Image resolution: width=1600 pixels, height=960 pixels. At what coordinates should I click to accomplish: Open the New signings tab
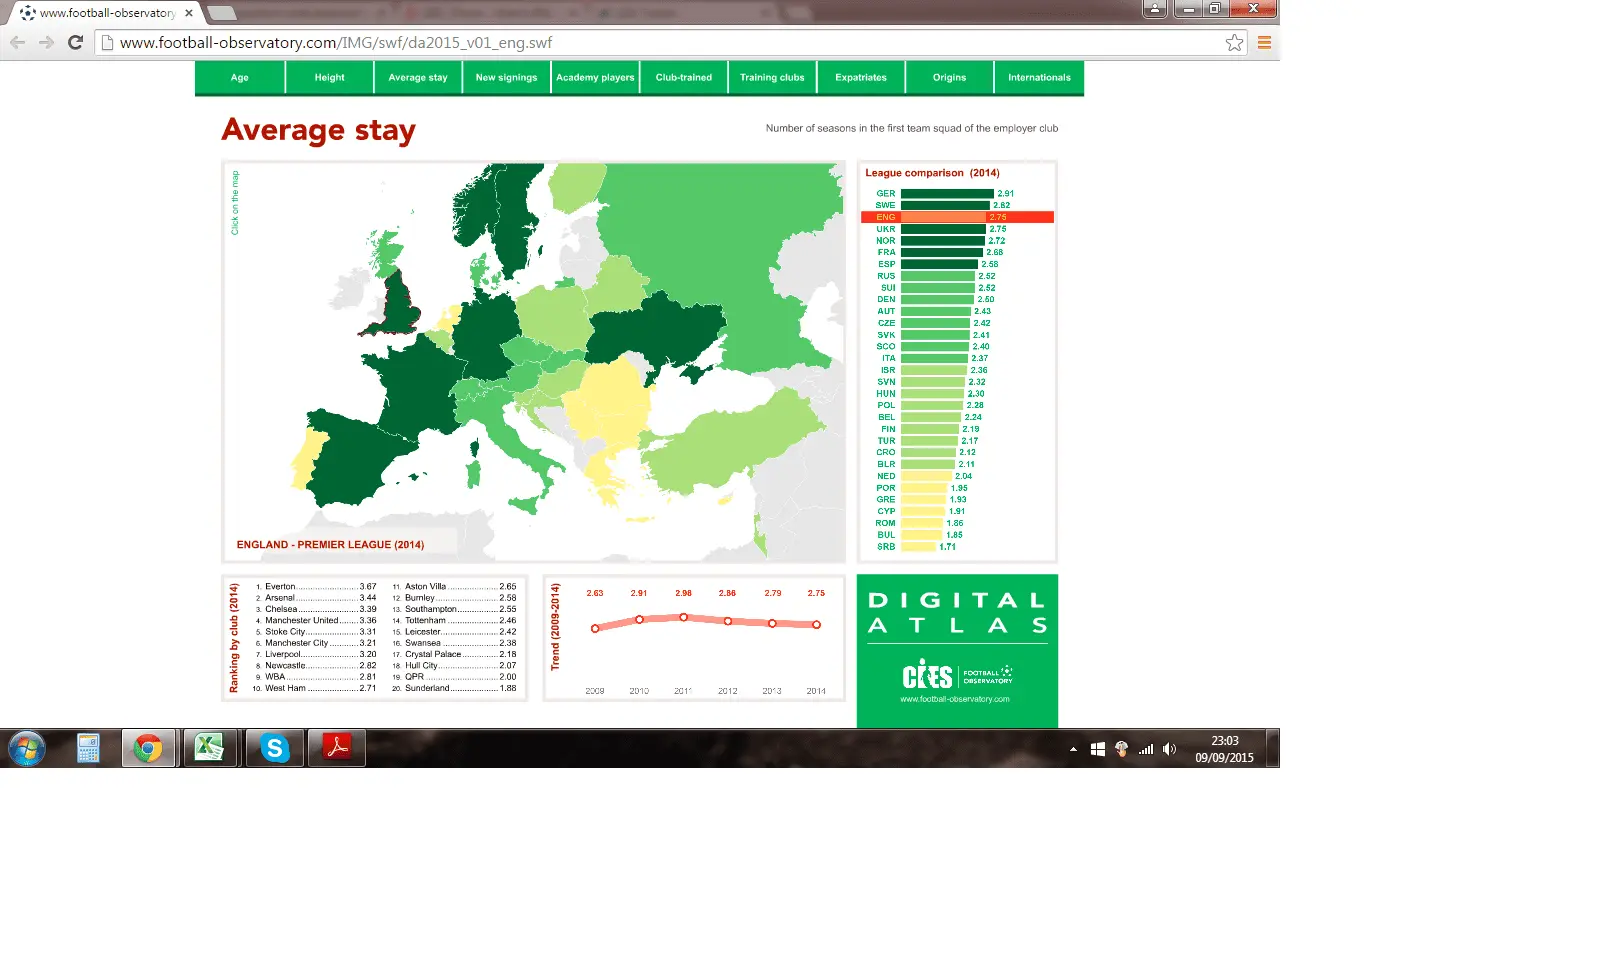(x=506, y=77)
